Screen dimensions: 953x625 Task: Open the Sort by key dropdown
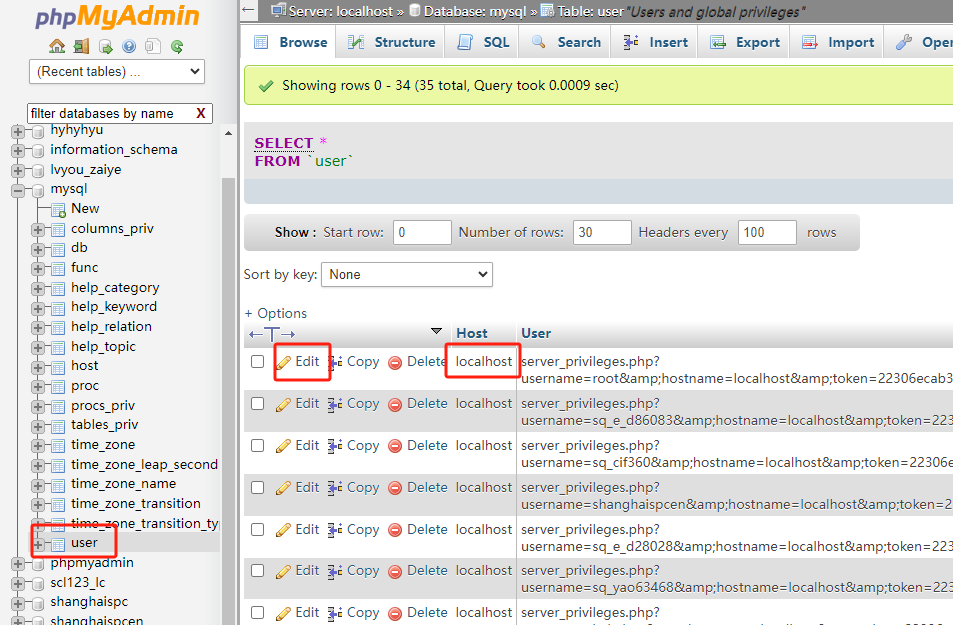coord(408,274)
